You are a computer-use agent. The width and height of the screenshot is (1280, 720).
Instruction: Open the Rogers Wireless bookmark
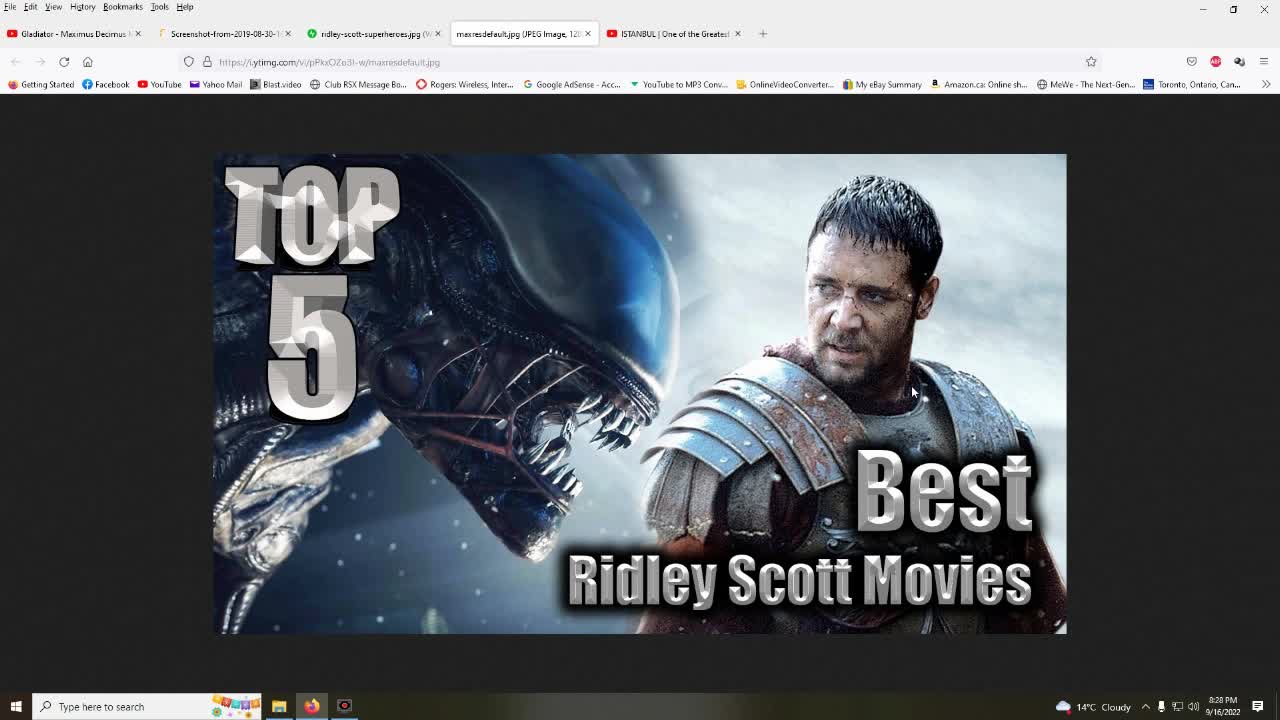pos(465,85)
